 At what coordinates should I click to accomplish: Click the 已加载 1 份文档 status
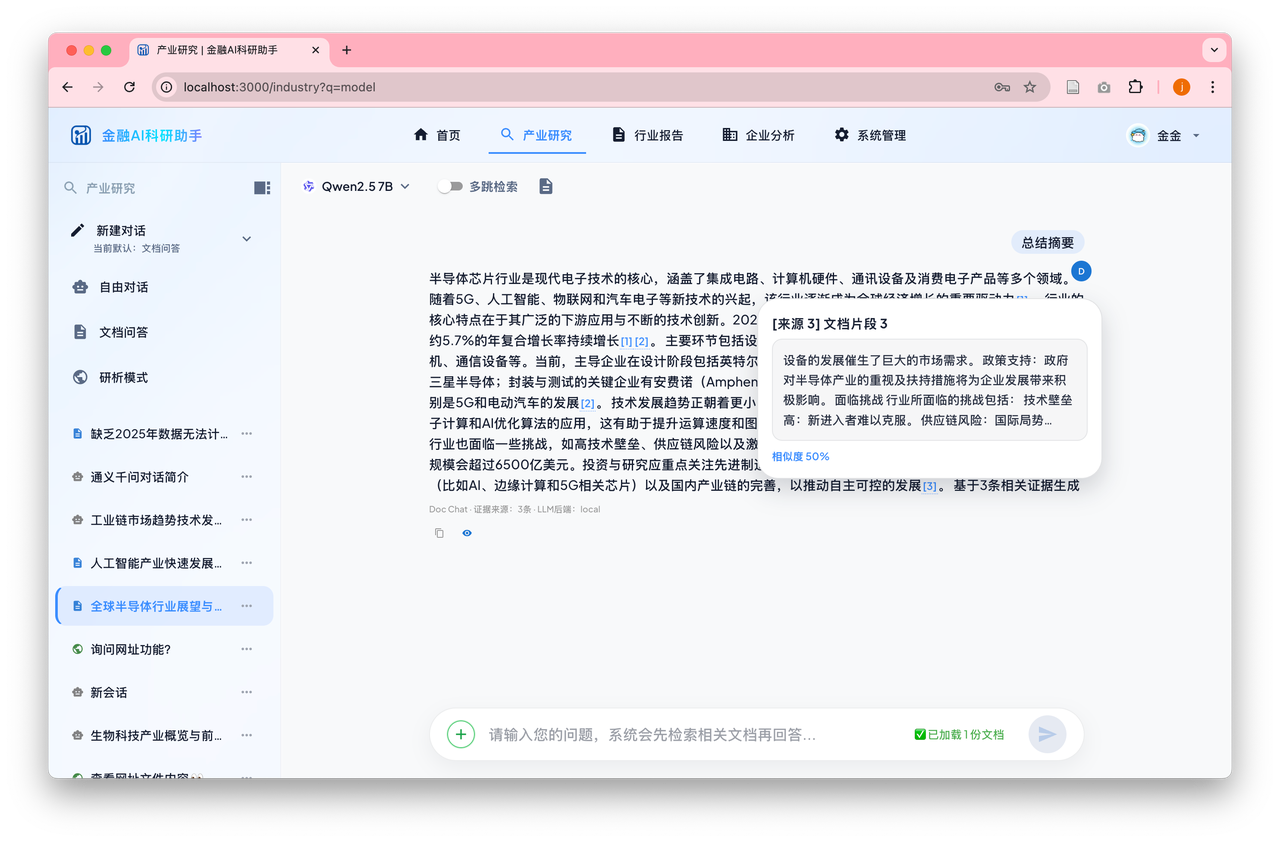point(959,734)
